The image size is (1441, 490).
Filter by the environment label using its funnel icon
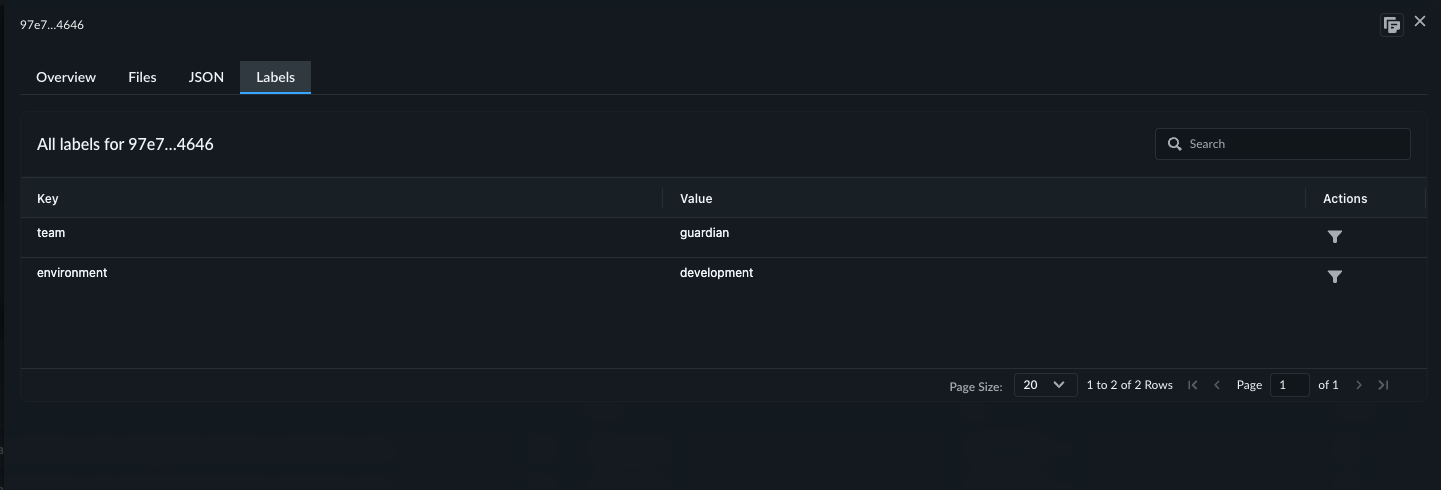[x=1334, y=277]
